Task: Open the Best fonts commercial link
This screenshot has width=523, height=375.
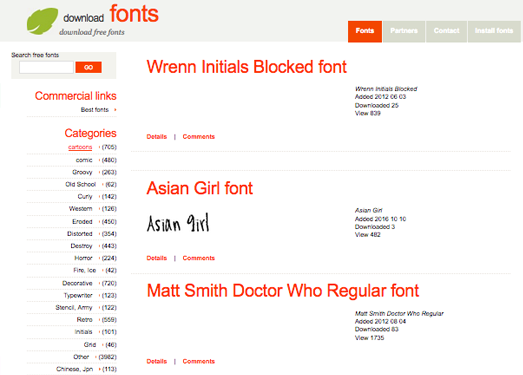Action: 95,110
